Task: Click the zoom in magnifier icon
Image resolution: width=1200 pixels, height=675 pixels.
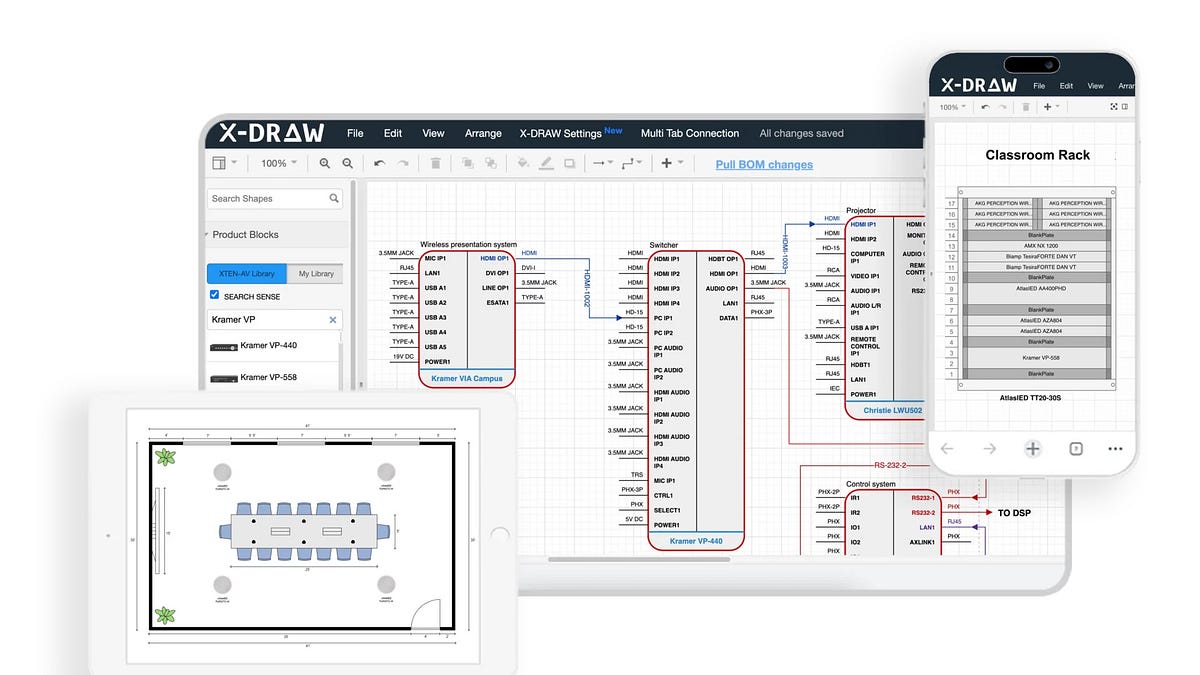Action: coord(324,163)
